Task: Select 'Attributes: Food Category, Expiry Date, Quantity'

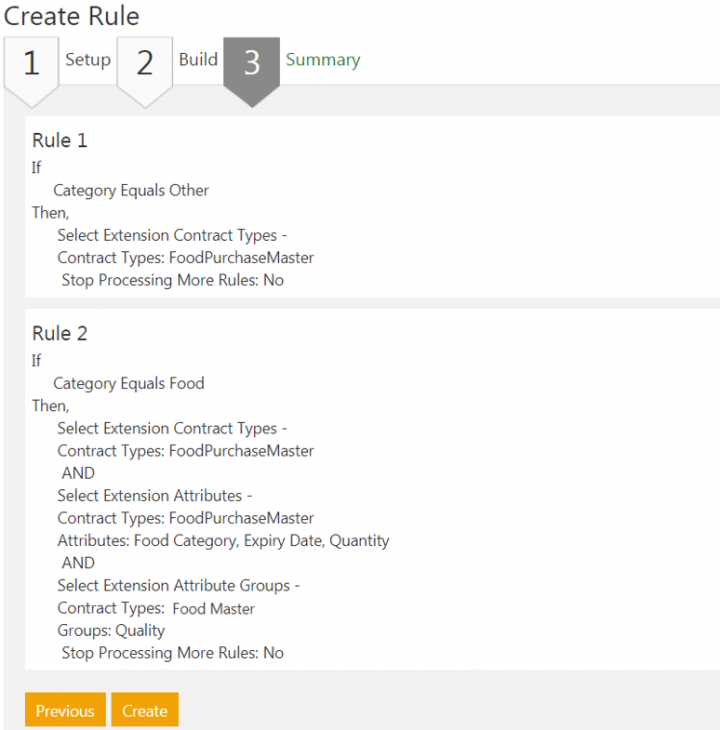Action: point(223,541)
